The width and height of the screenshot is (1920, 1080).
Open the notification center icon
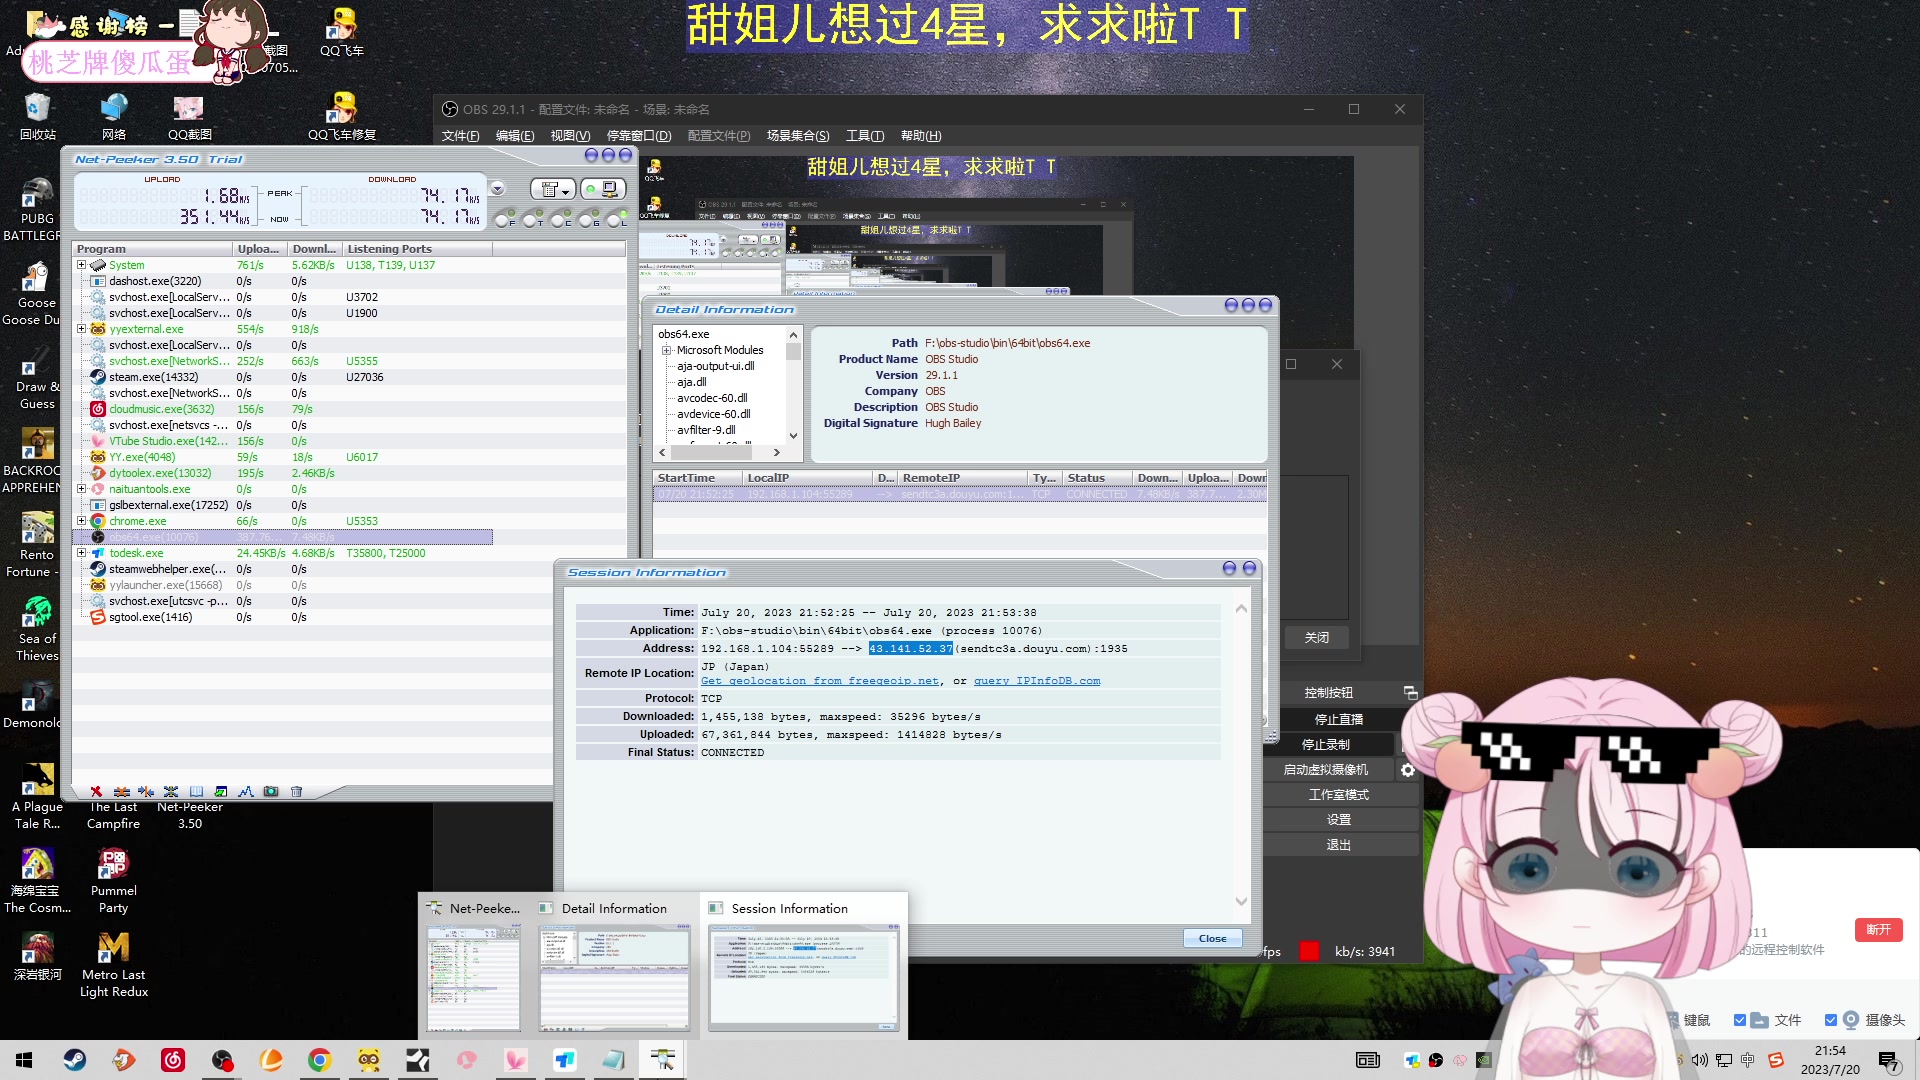1888,1060
